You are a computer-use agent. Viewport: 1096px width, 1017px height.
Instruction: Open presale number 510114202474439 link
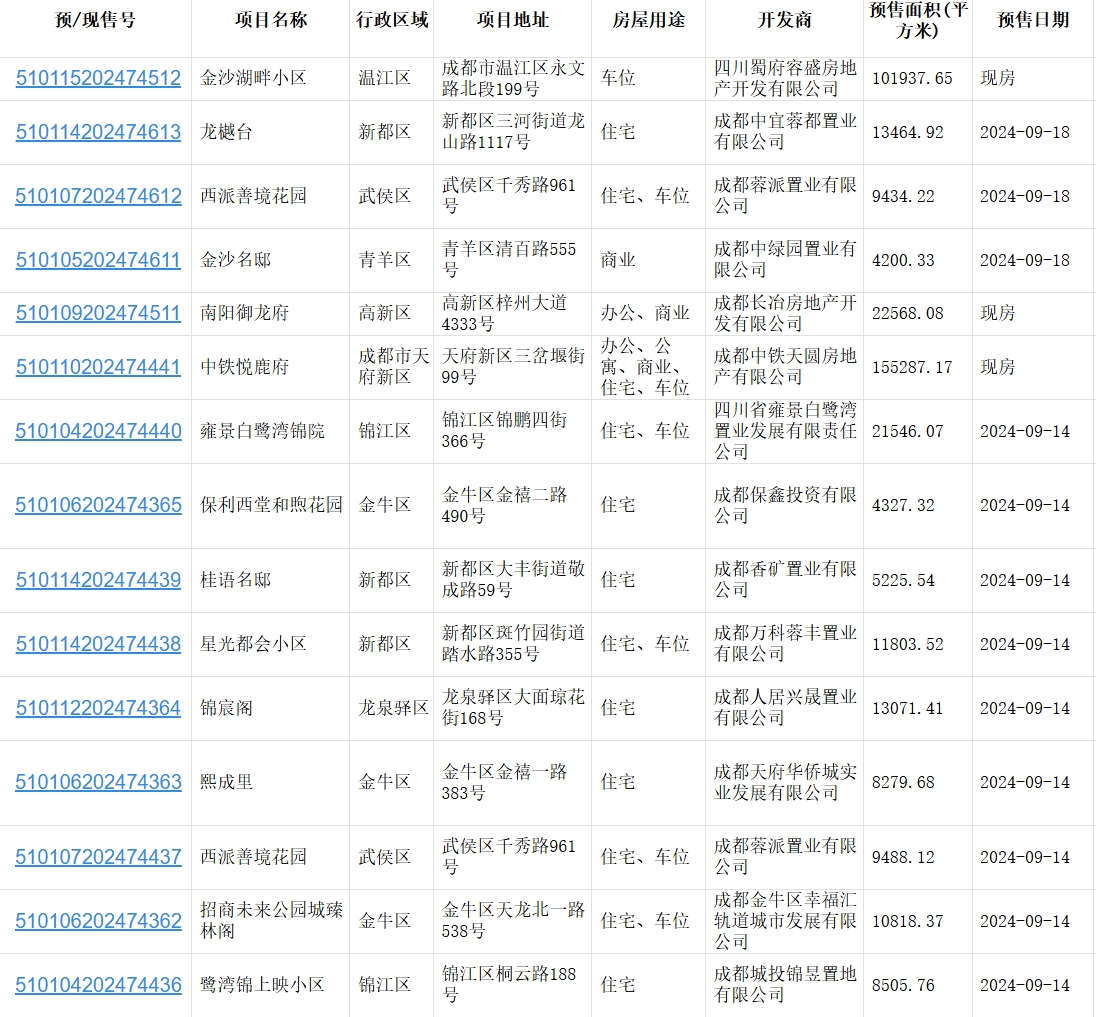[98, 580]
